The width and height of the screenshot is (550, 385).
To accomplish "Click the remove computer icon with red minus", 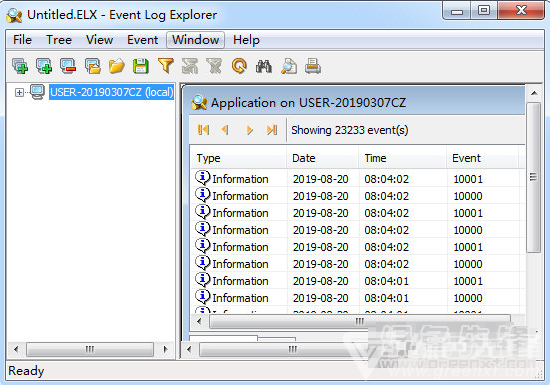I will pyautogui.click(x=68, y=66).
